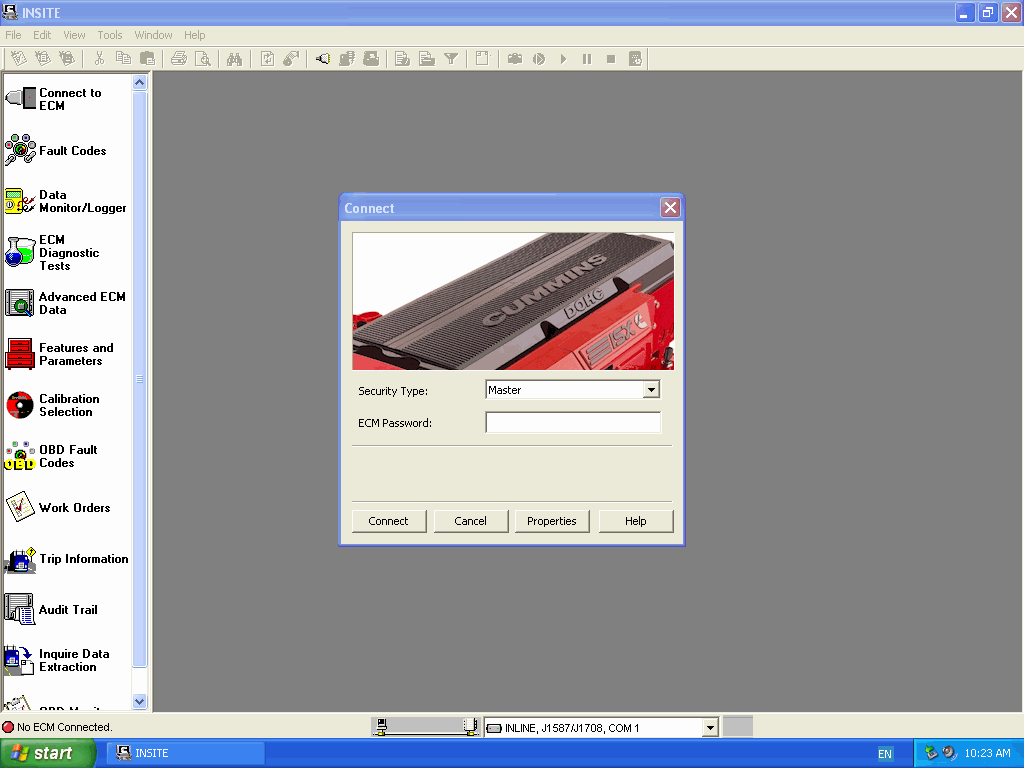Open the Tools menu
Screen dimensions: 1025x770
point(110,35)
